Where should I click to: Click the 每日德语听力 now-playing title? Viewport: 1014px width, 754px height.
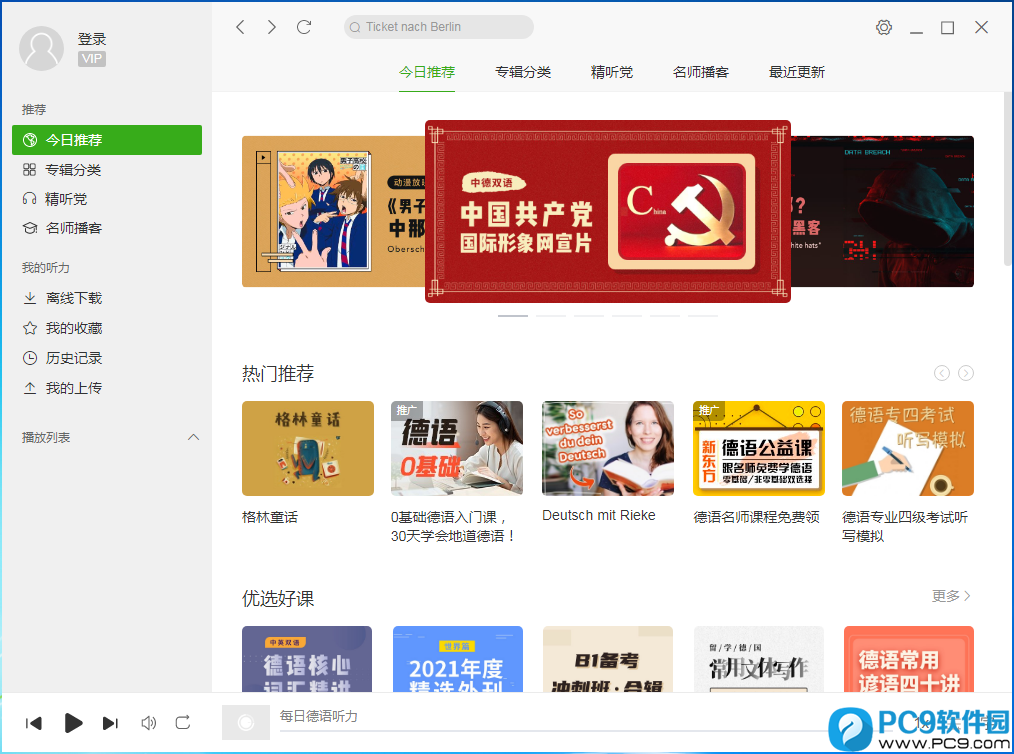coord(318,716)
